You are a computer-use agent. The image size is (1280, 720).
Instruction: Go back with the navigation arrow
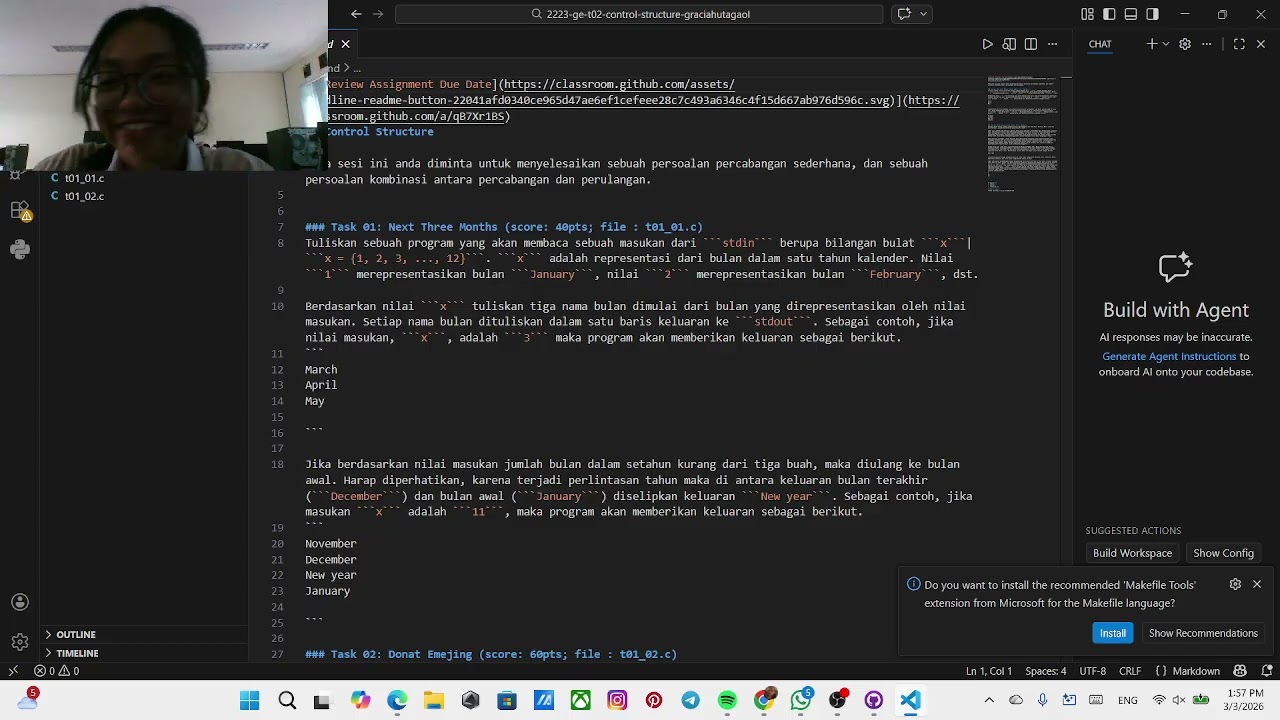pyautogui.click(x=356, y=14)
